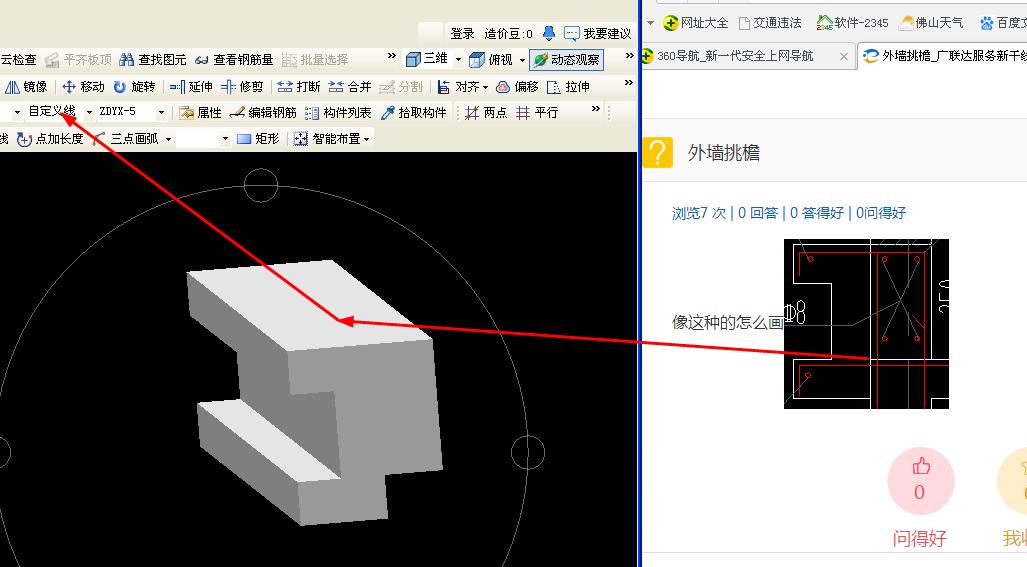Screen dimensions: 1027x567
Task: Open 构件列表 component list
Action: [x=339, y=113]
